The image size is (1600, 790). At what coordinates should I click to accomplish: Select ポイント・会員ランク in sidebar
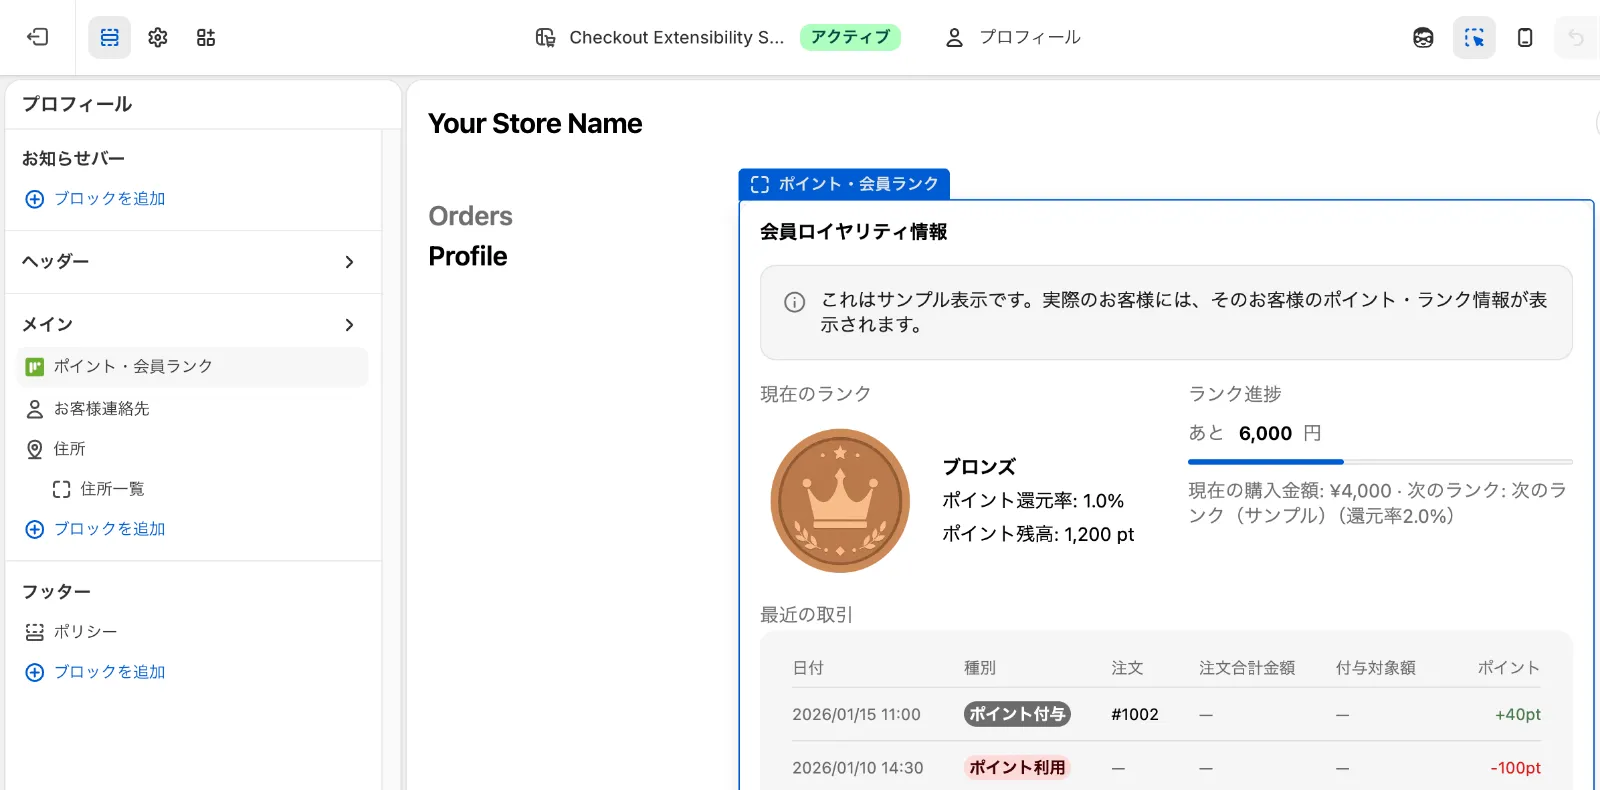pyautogui.click(x=193, y=367)
